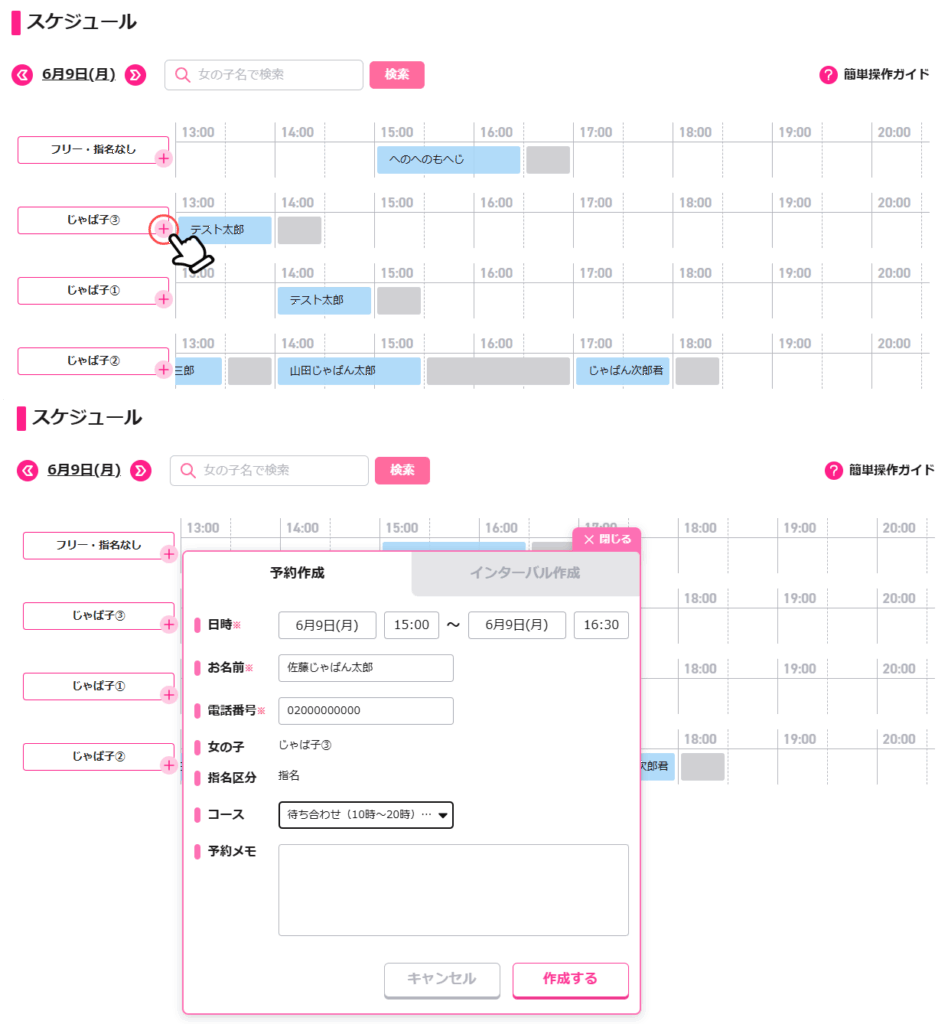Click the next day arrow in top schedule

136,75
